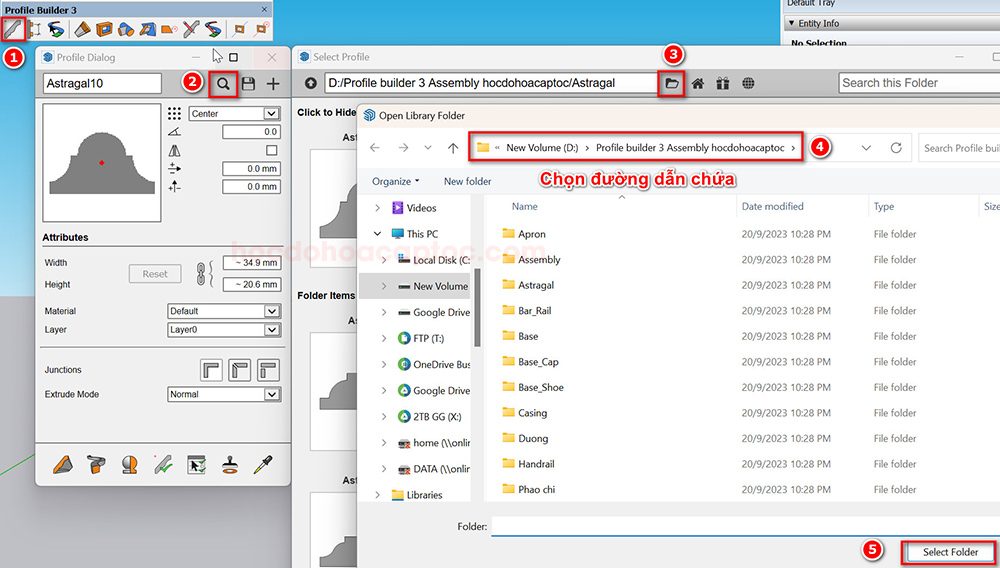1000x568 pixels.
Task: Open address bar previous locations dropdown
Action: [x=866, y=148]
